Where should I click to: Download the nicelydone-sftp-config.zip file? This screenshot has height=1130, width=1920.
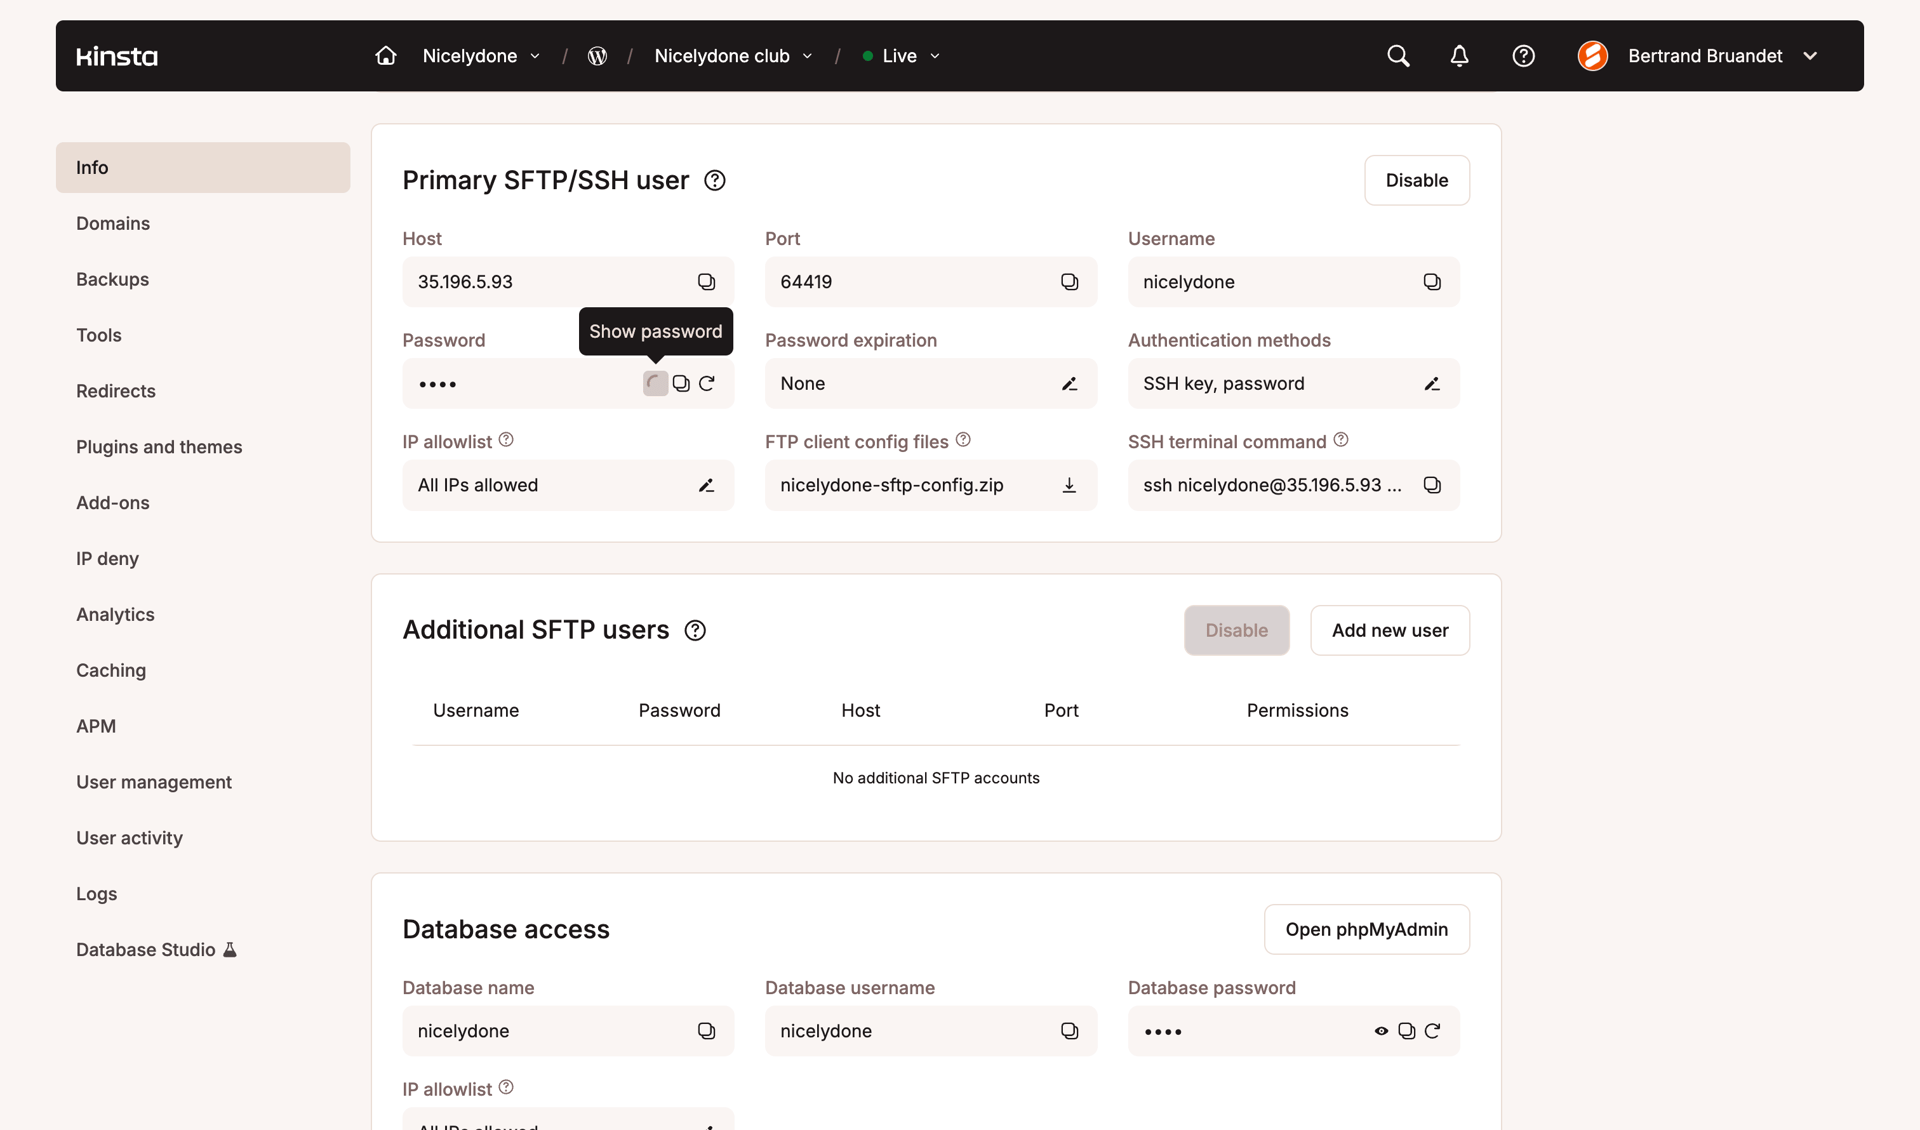1069,485
